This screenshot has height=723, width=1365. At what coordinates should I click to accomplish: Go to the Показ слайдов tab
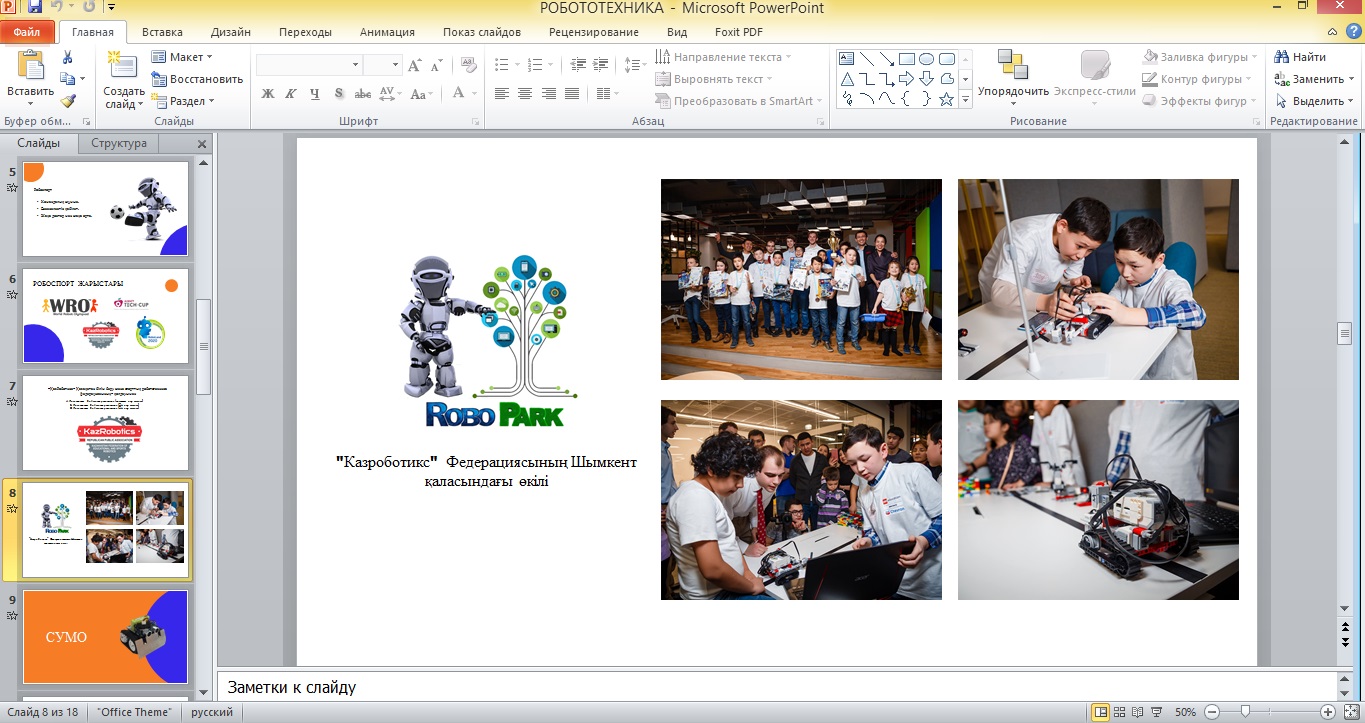[x=484, y=32]
